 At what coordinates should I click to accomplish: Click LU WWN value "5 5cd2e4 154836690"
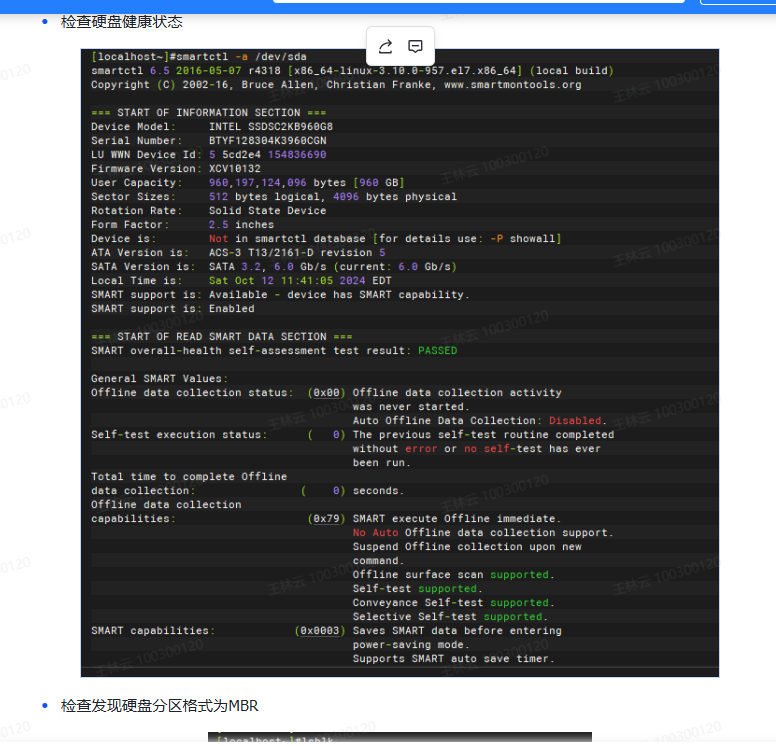click(268, 155)
